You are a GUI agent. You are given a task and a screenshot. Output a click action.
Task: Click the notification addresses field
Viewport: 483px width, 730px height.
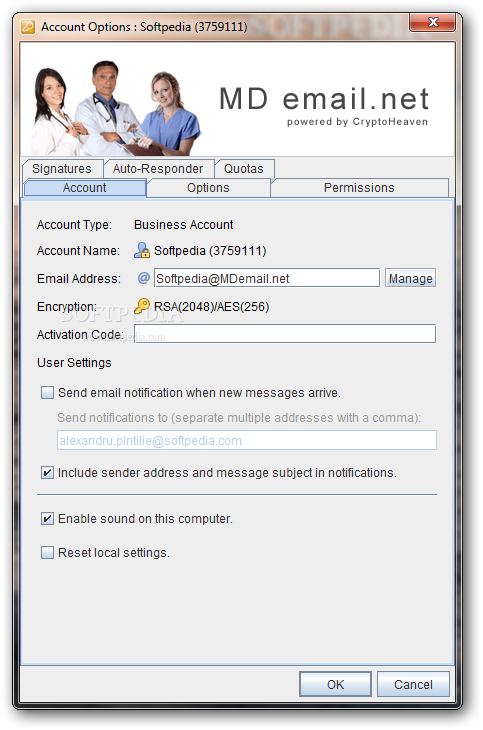[247, 440]
